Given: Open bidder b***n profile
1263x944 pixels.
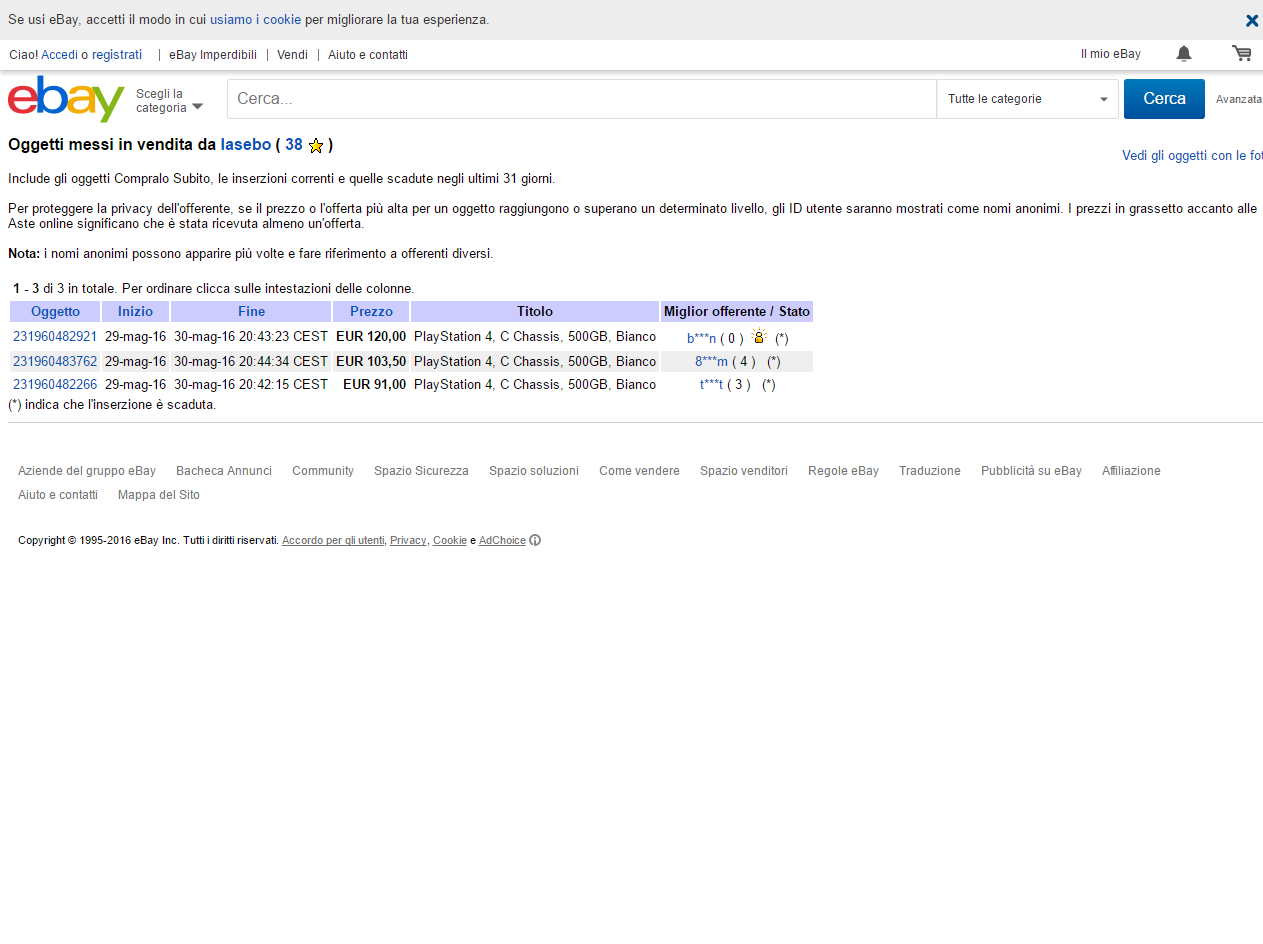Looking at the screenshot, I should (702, 339).
